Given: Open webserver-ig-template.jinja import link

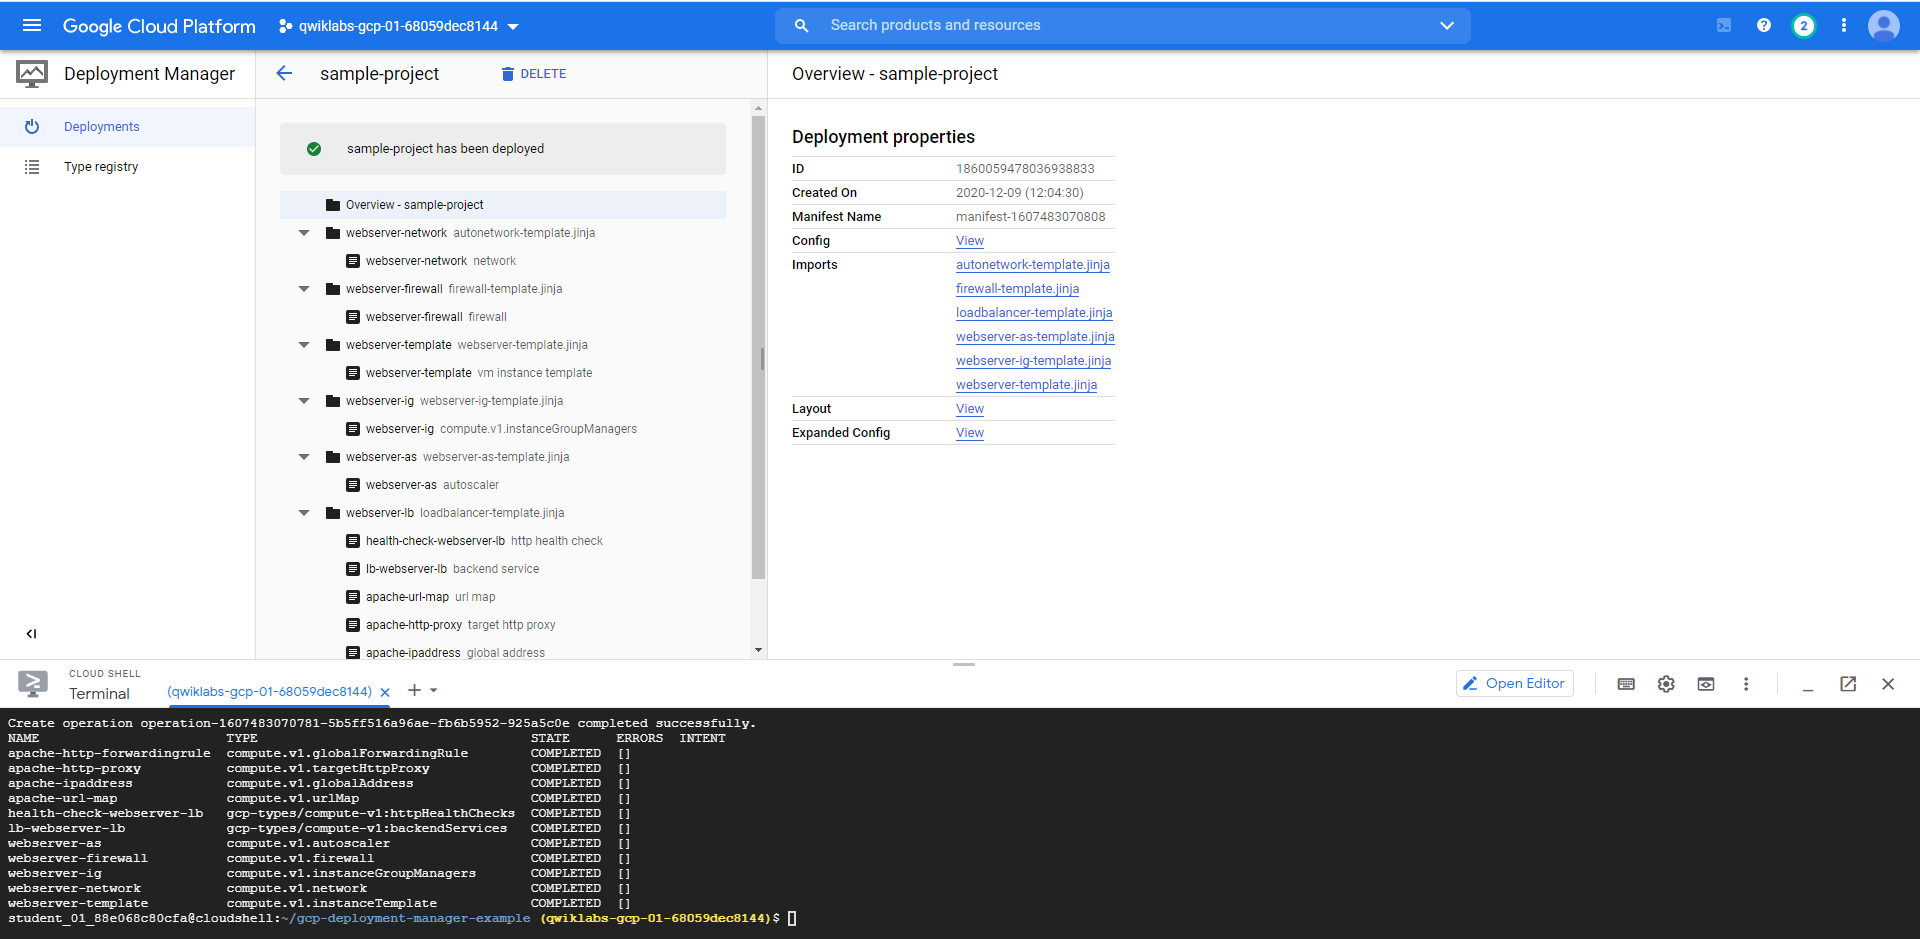Looking at the screenshot, I should (1033, 361).
